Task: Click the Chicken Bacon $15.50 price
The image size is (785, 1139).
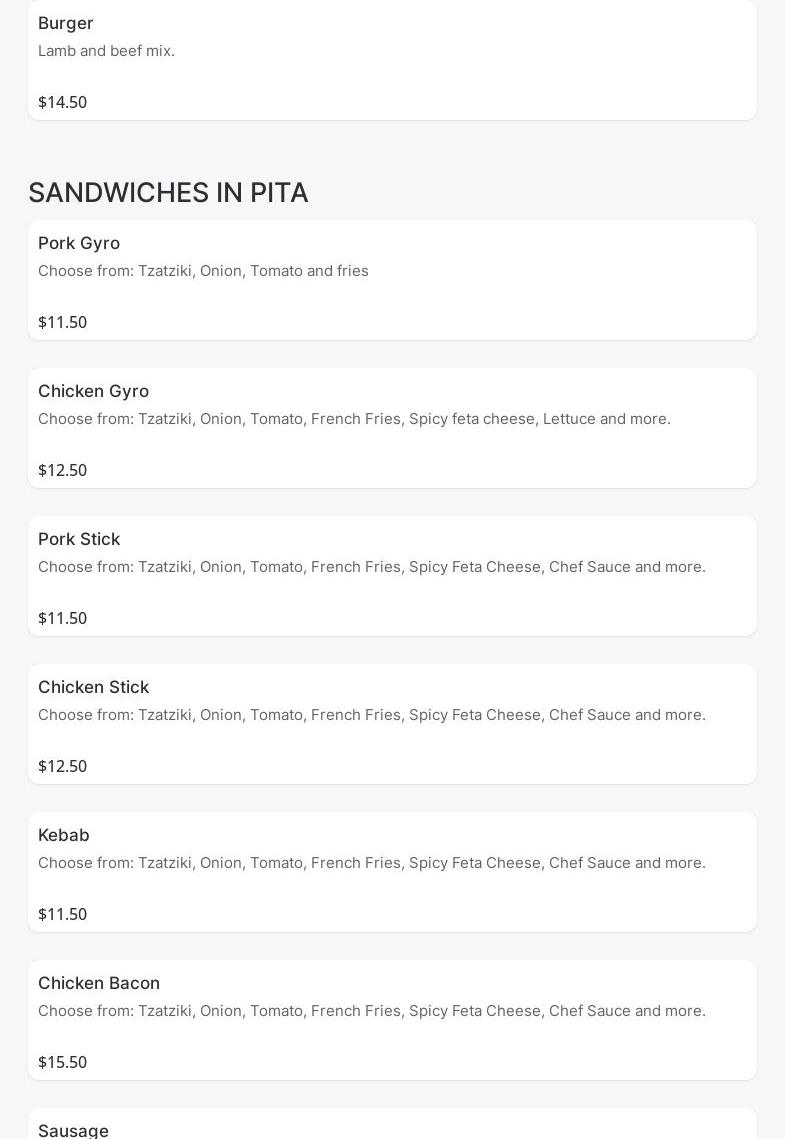Action: (62, 1062)
